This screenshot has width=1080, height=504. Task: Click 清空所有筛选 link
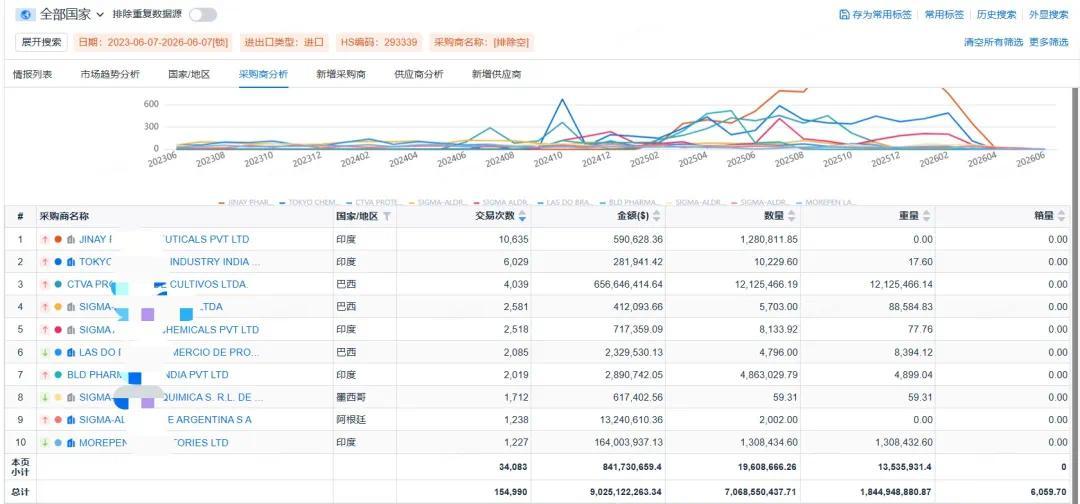coord(993,42)
